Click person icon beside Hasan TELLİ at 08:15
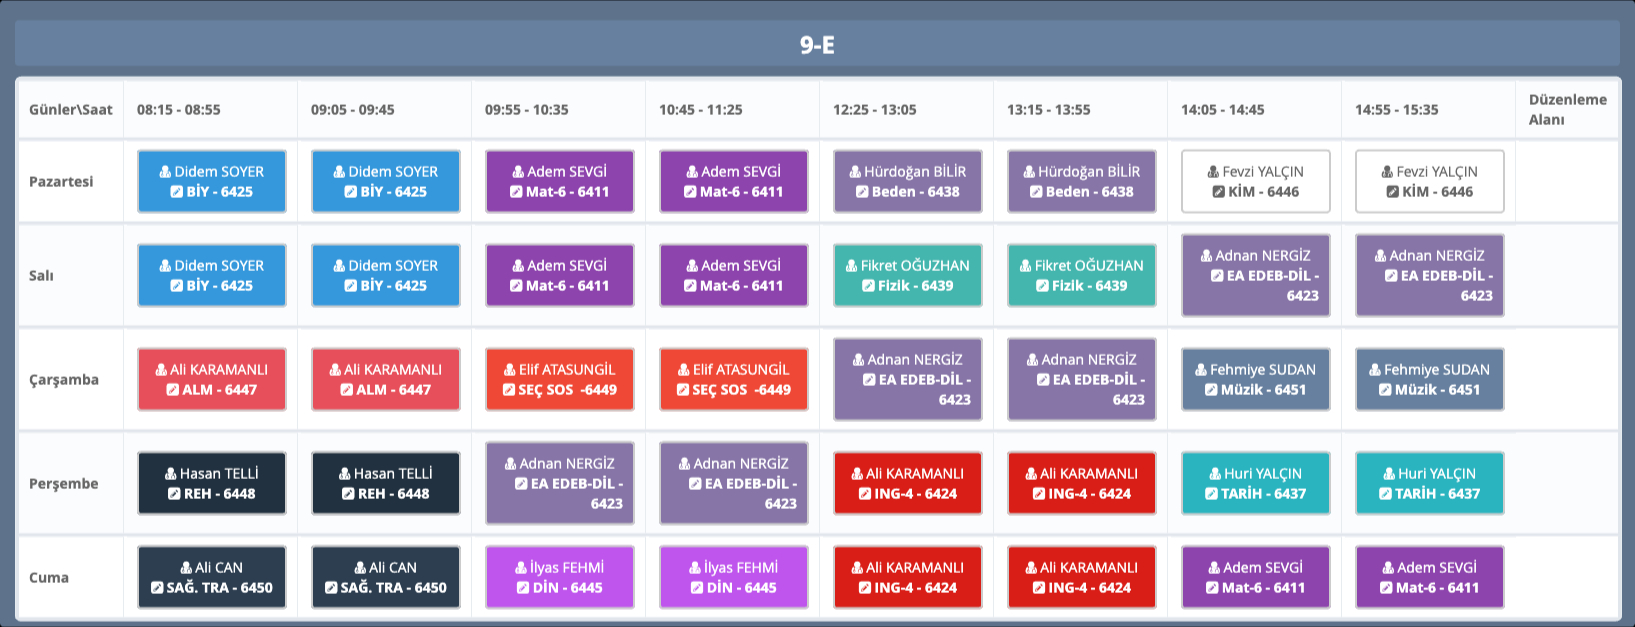Image resolution: width=1635 pixels, height=627 pixels. [x=171, y=474]
